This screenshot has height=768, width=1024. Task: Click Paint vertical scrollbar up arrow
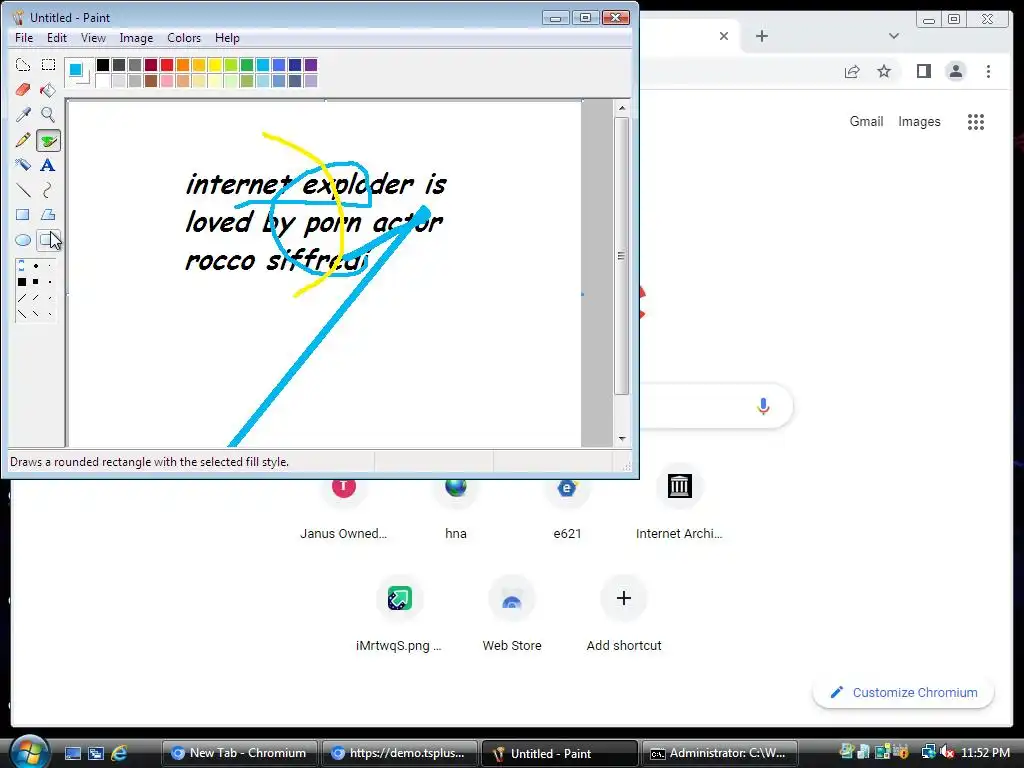[622, 108]
